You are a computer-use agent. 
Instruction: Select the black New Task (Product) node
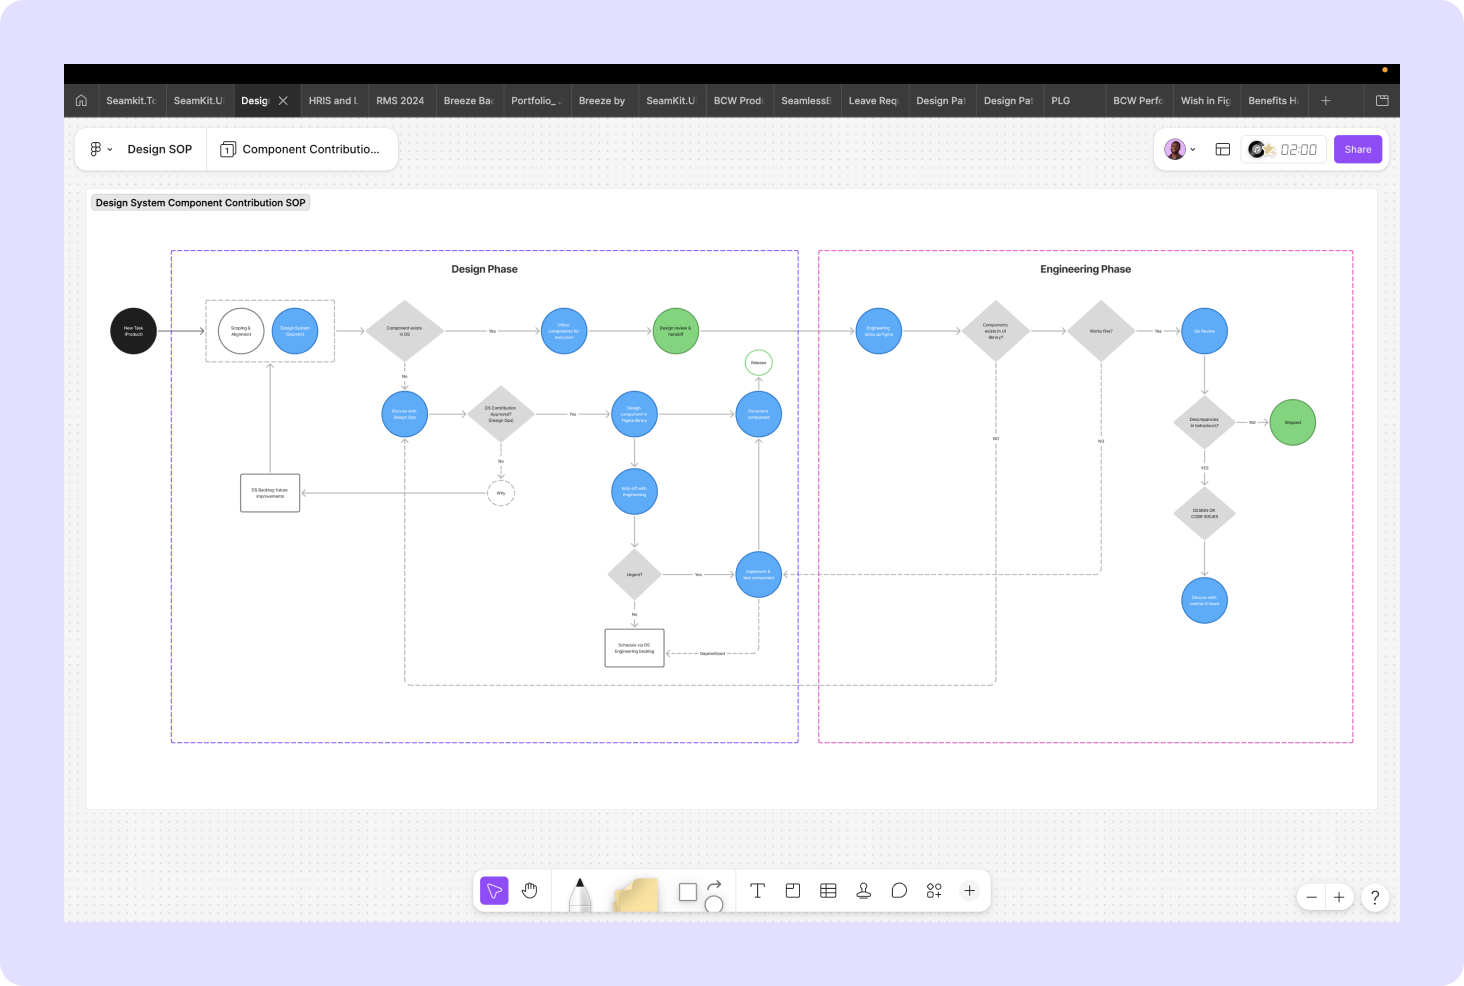(x=133, y=331)
